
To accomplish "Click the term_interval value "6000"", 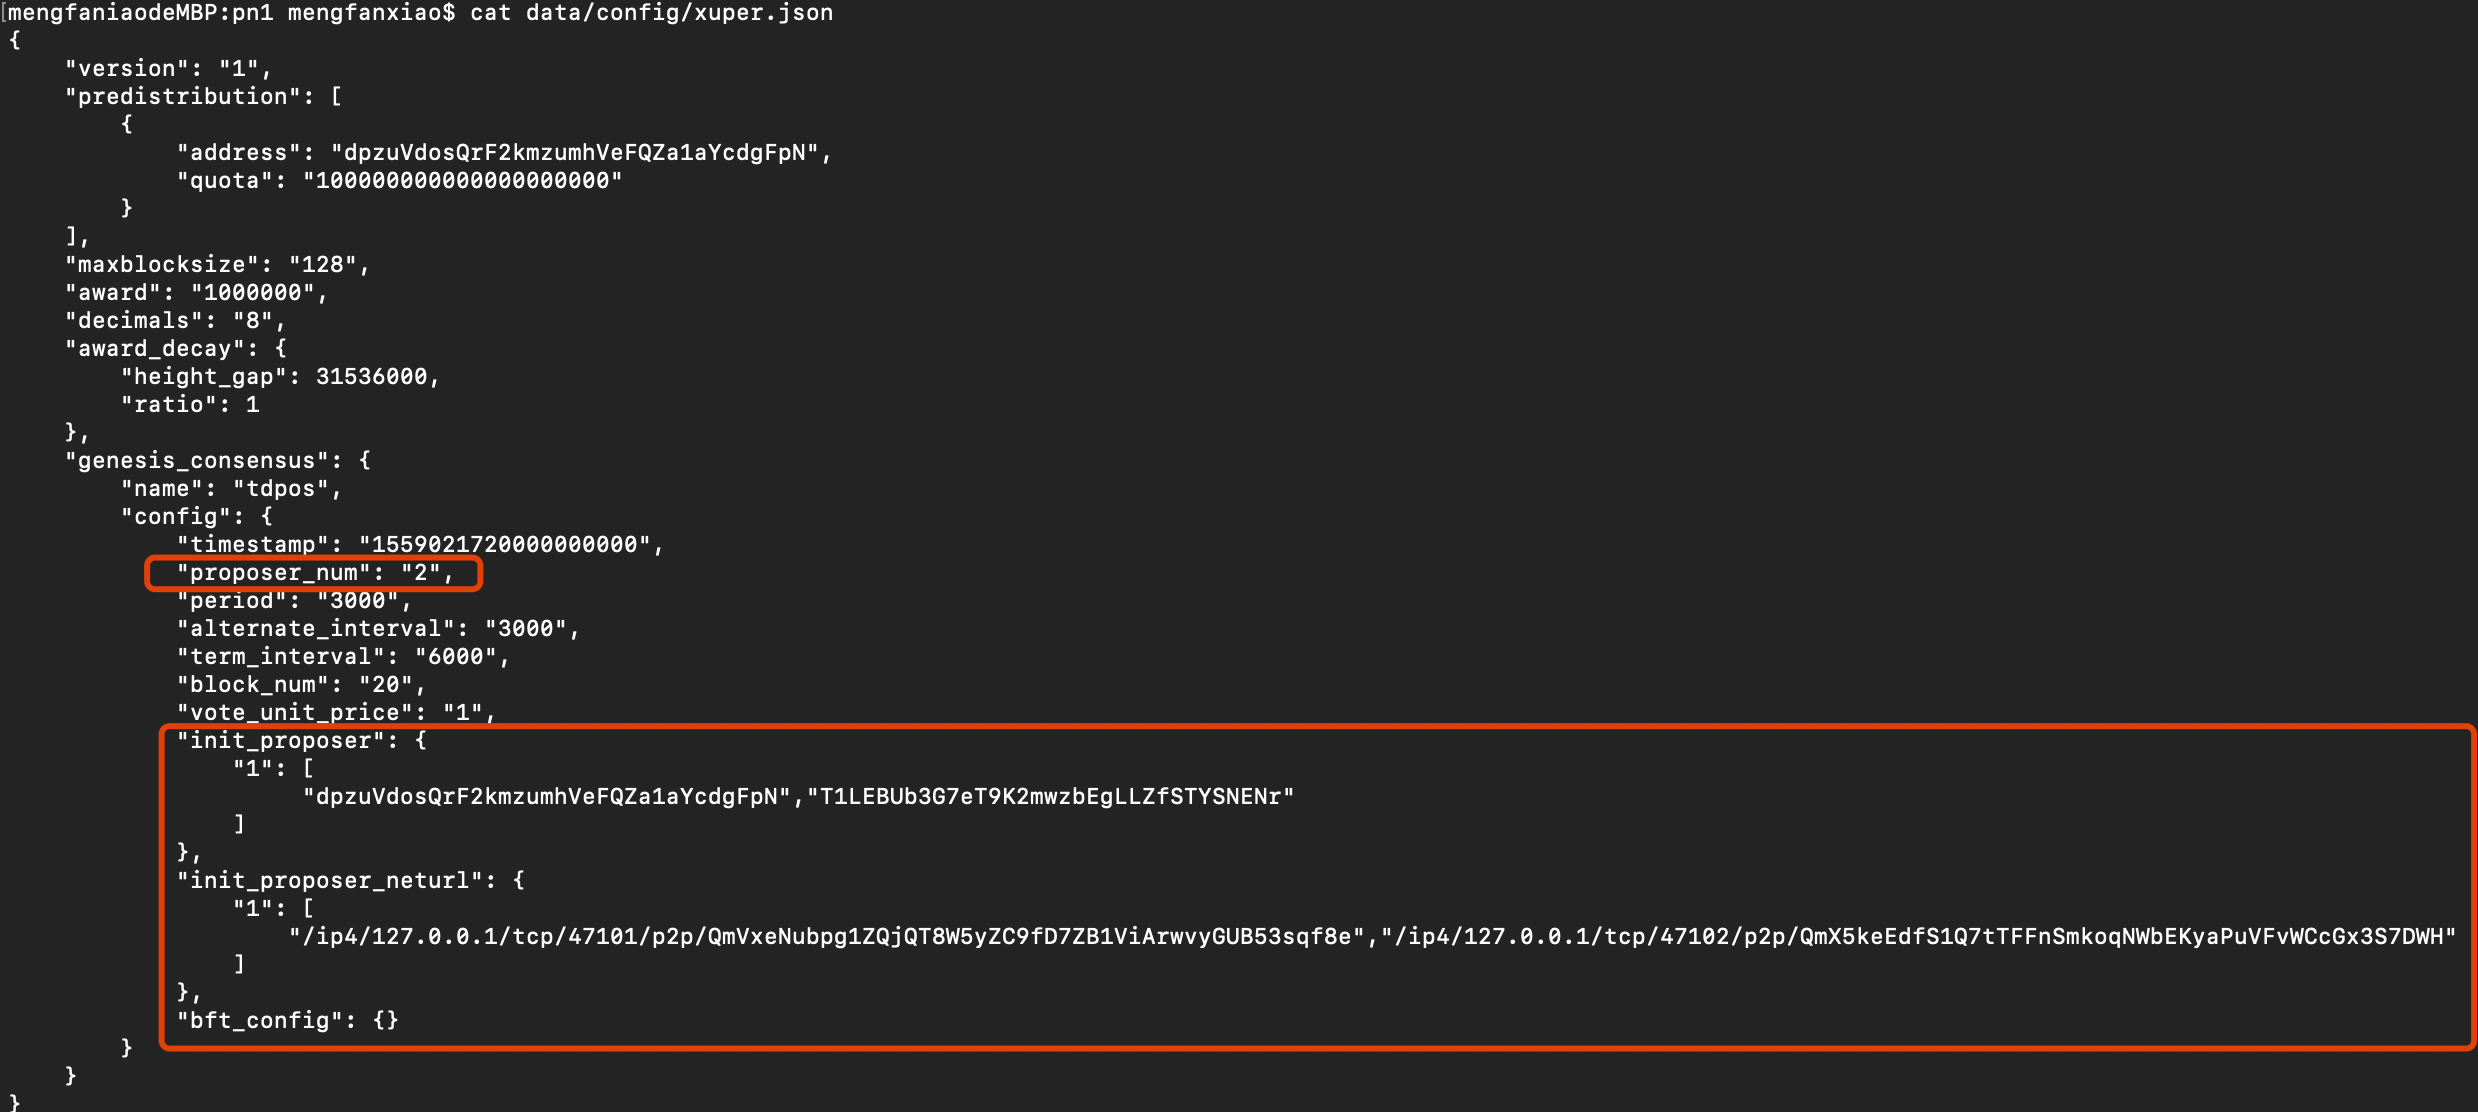I will point(456,657).
